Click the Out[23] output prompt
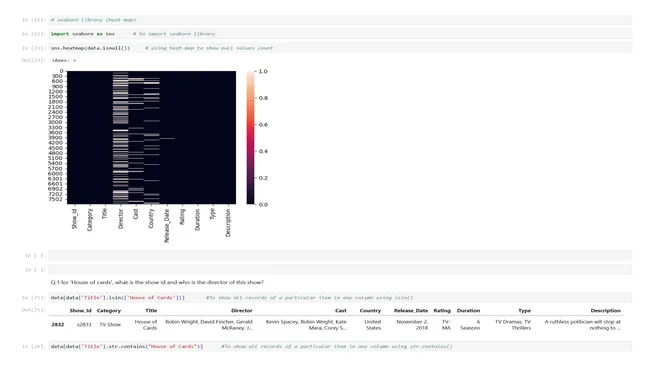Screen dimensions: 650x366 (x=33, y=61)
